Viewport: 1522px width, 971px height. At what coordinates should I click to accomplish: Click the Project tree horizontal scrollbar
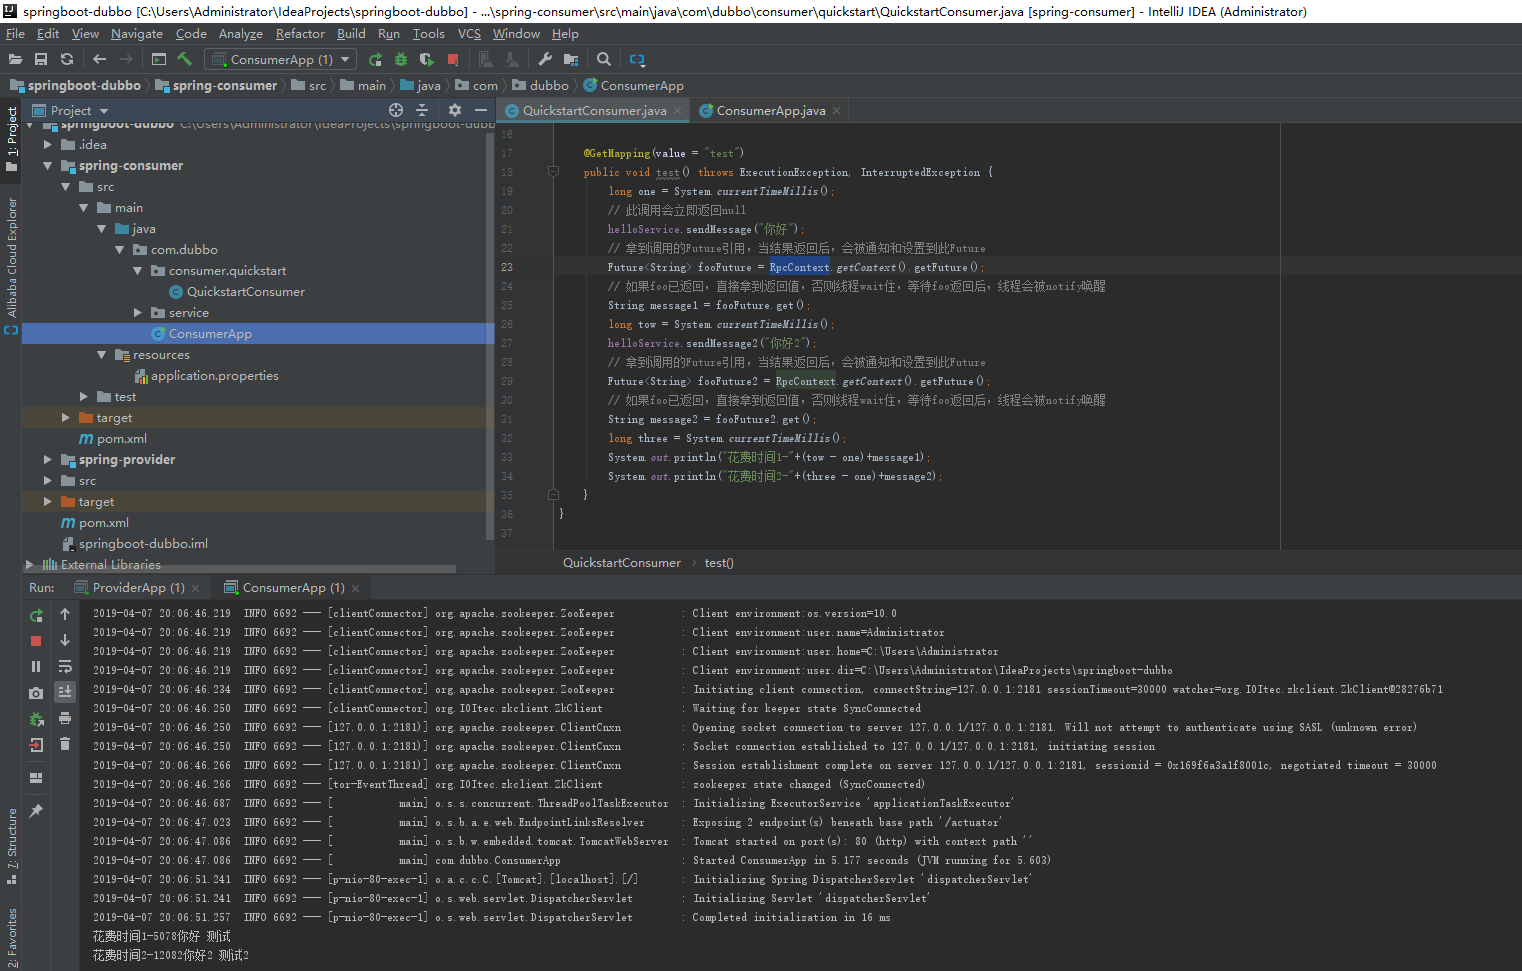coord(240,570)
